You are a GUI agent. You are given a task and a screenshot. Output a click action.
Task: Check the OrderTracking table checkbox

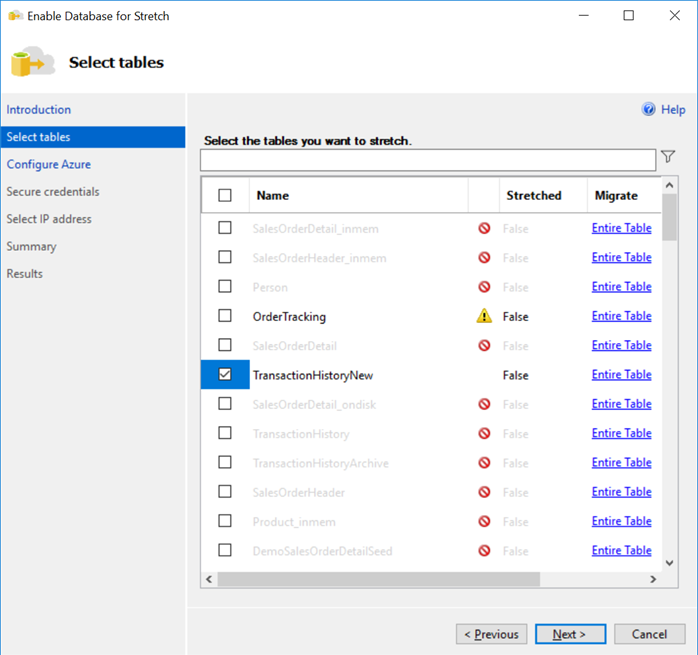[x=225, y=316]
